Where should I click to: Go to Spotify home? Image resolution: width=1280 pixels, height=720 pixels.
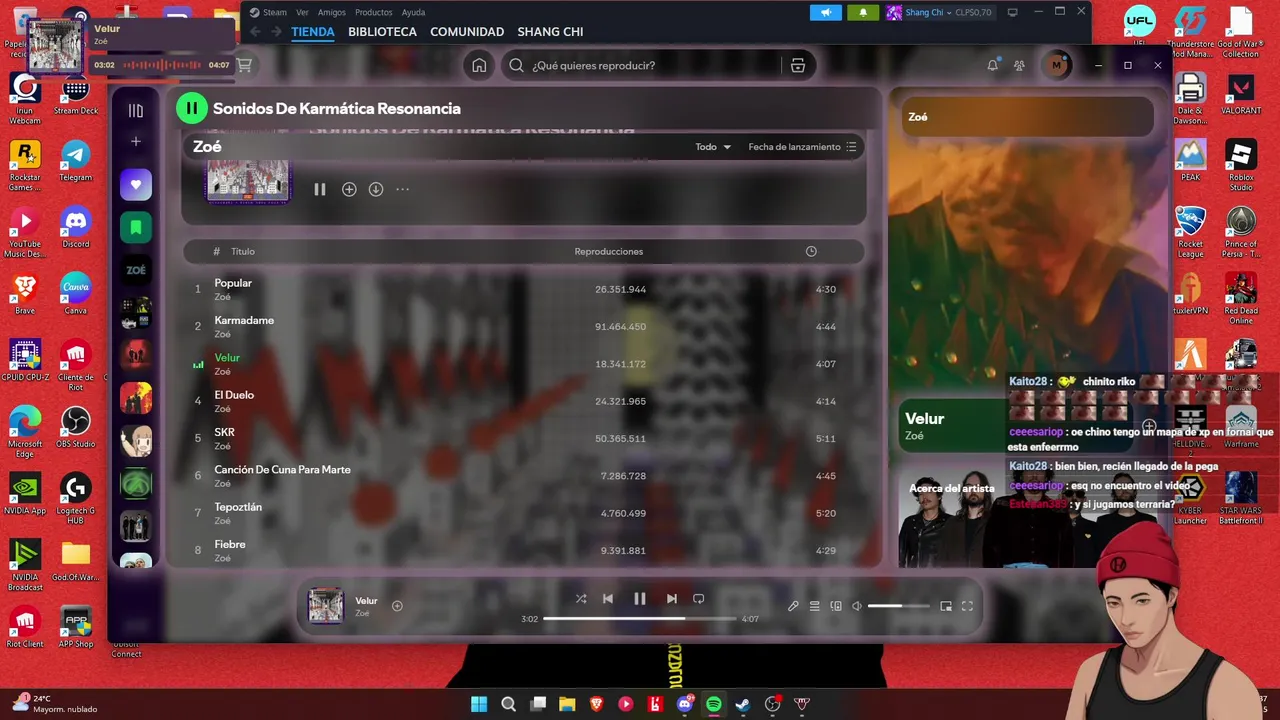(479, 65)
